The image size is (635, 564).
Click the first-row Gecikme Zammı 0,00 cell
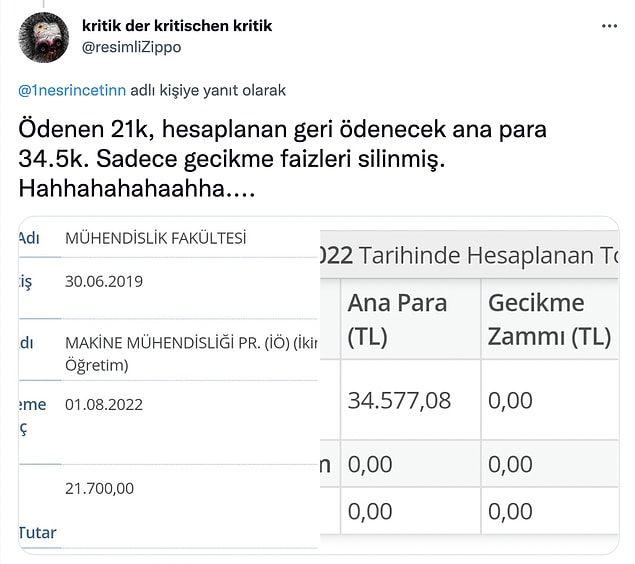(x=510, y=400)
